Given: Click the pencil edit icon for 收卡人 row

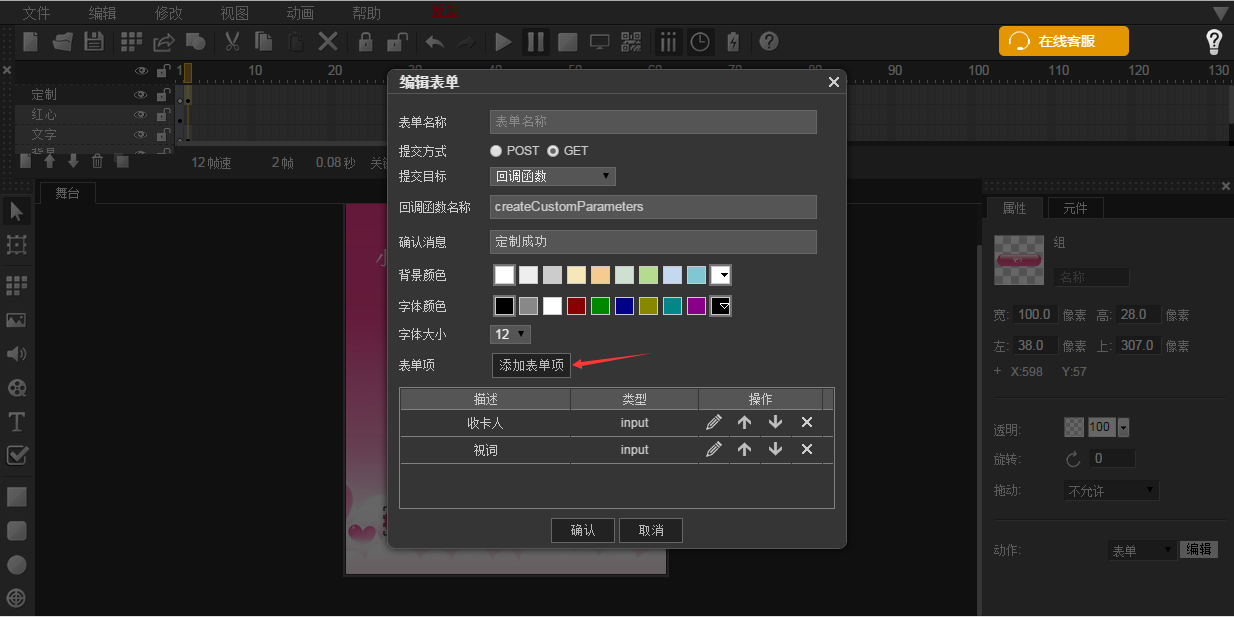Looking at the screenshot, I should point(713,422).
